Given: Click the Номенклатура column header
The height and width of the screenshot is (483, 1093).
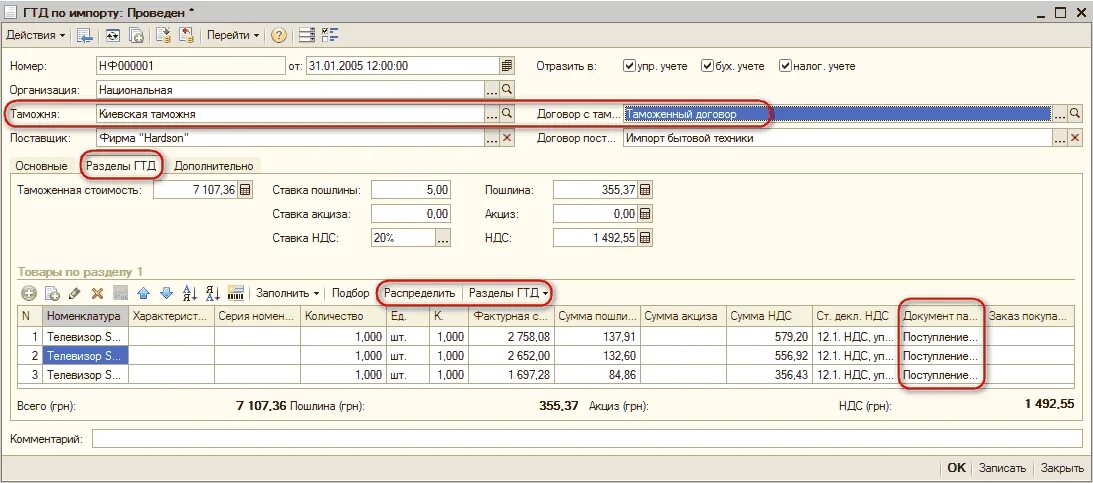Looking at the screenshot, I should pos(86,316).
